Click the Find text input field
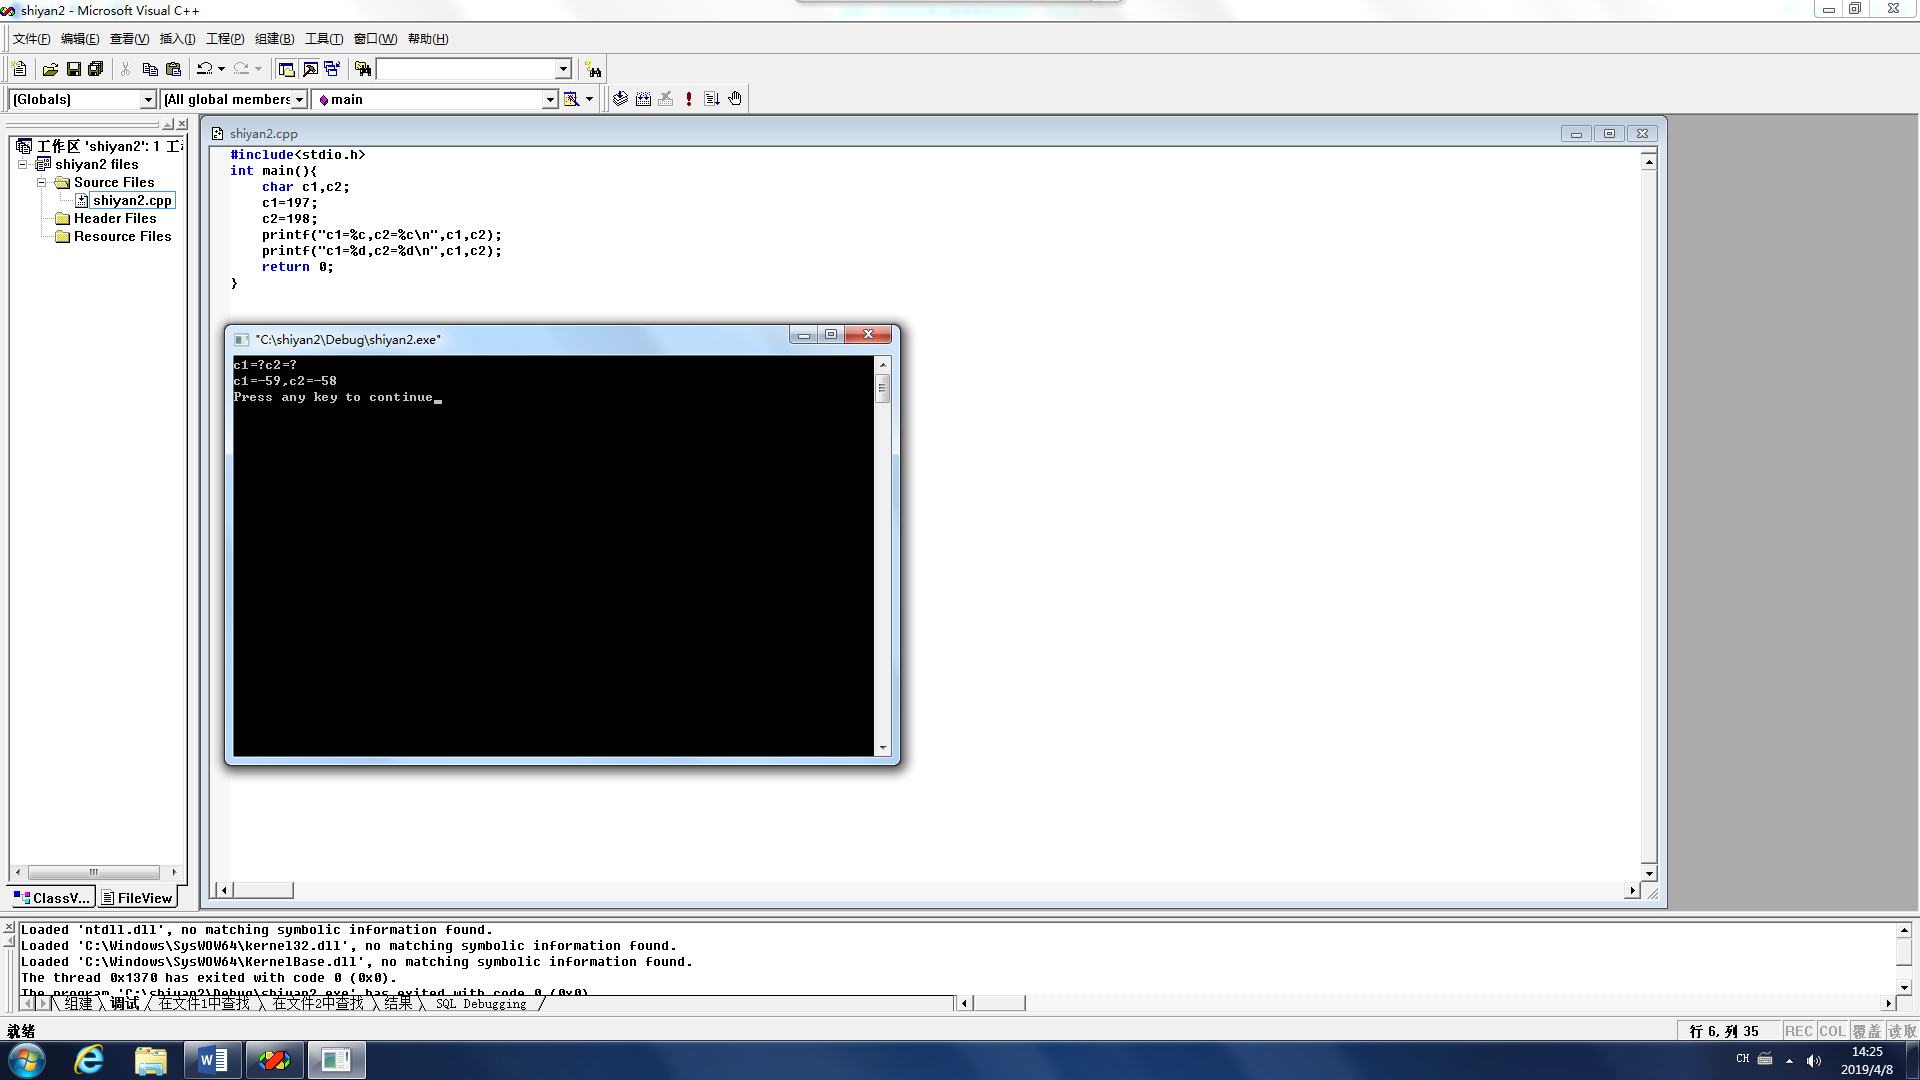This screenshot has width=1920, height=1080. (x=465, y=69)
